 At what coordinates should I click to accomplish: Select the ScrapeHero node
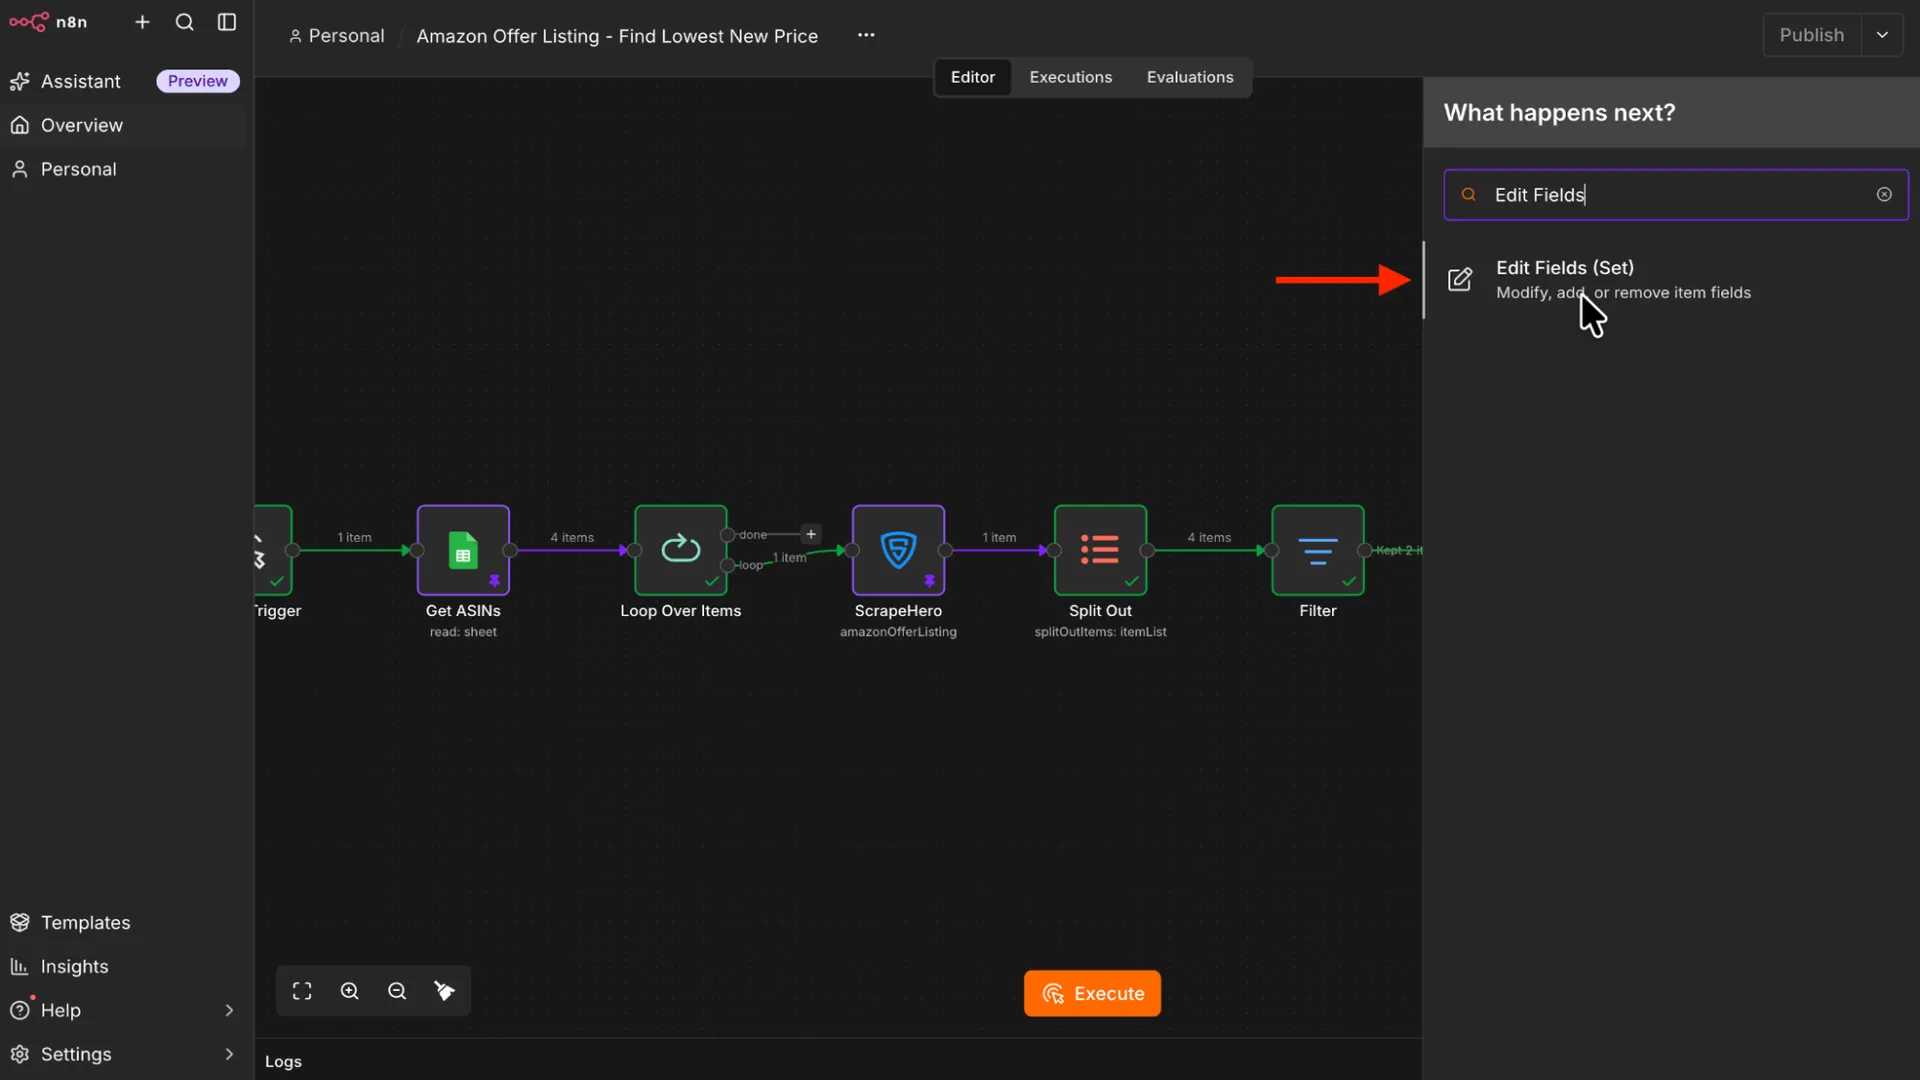coord(898,550)
